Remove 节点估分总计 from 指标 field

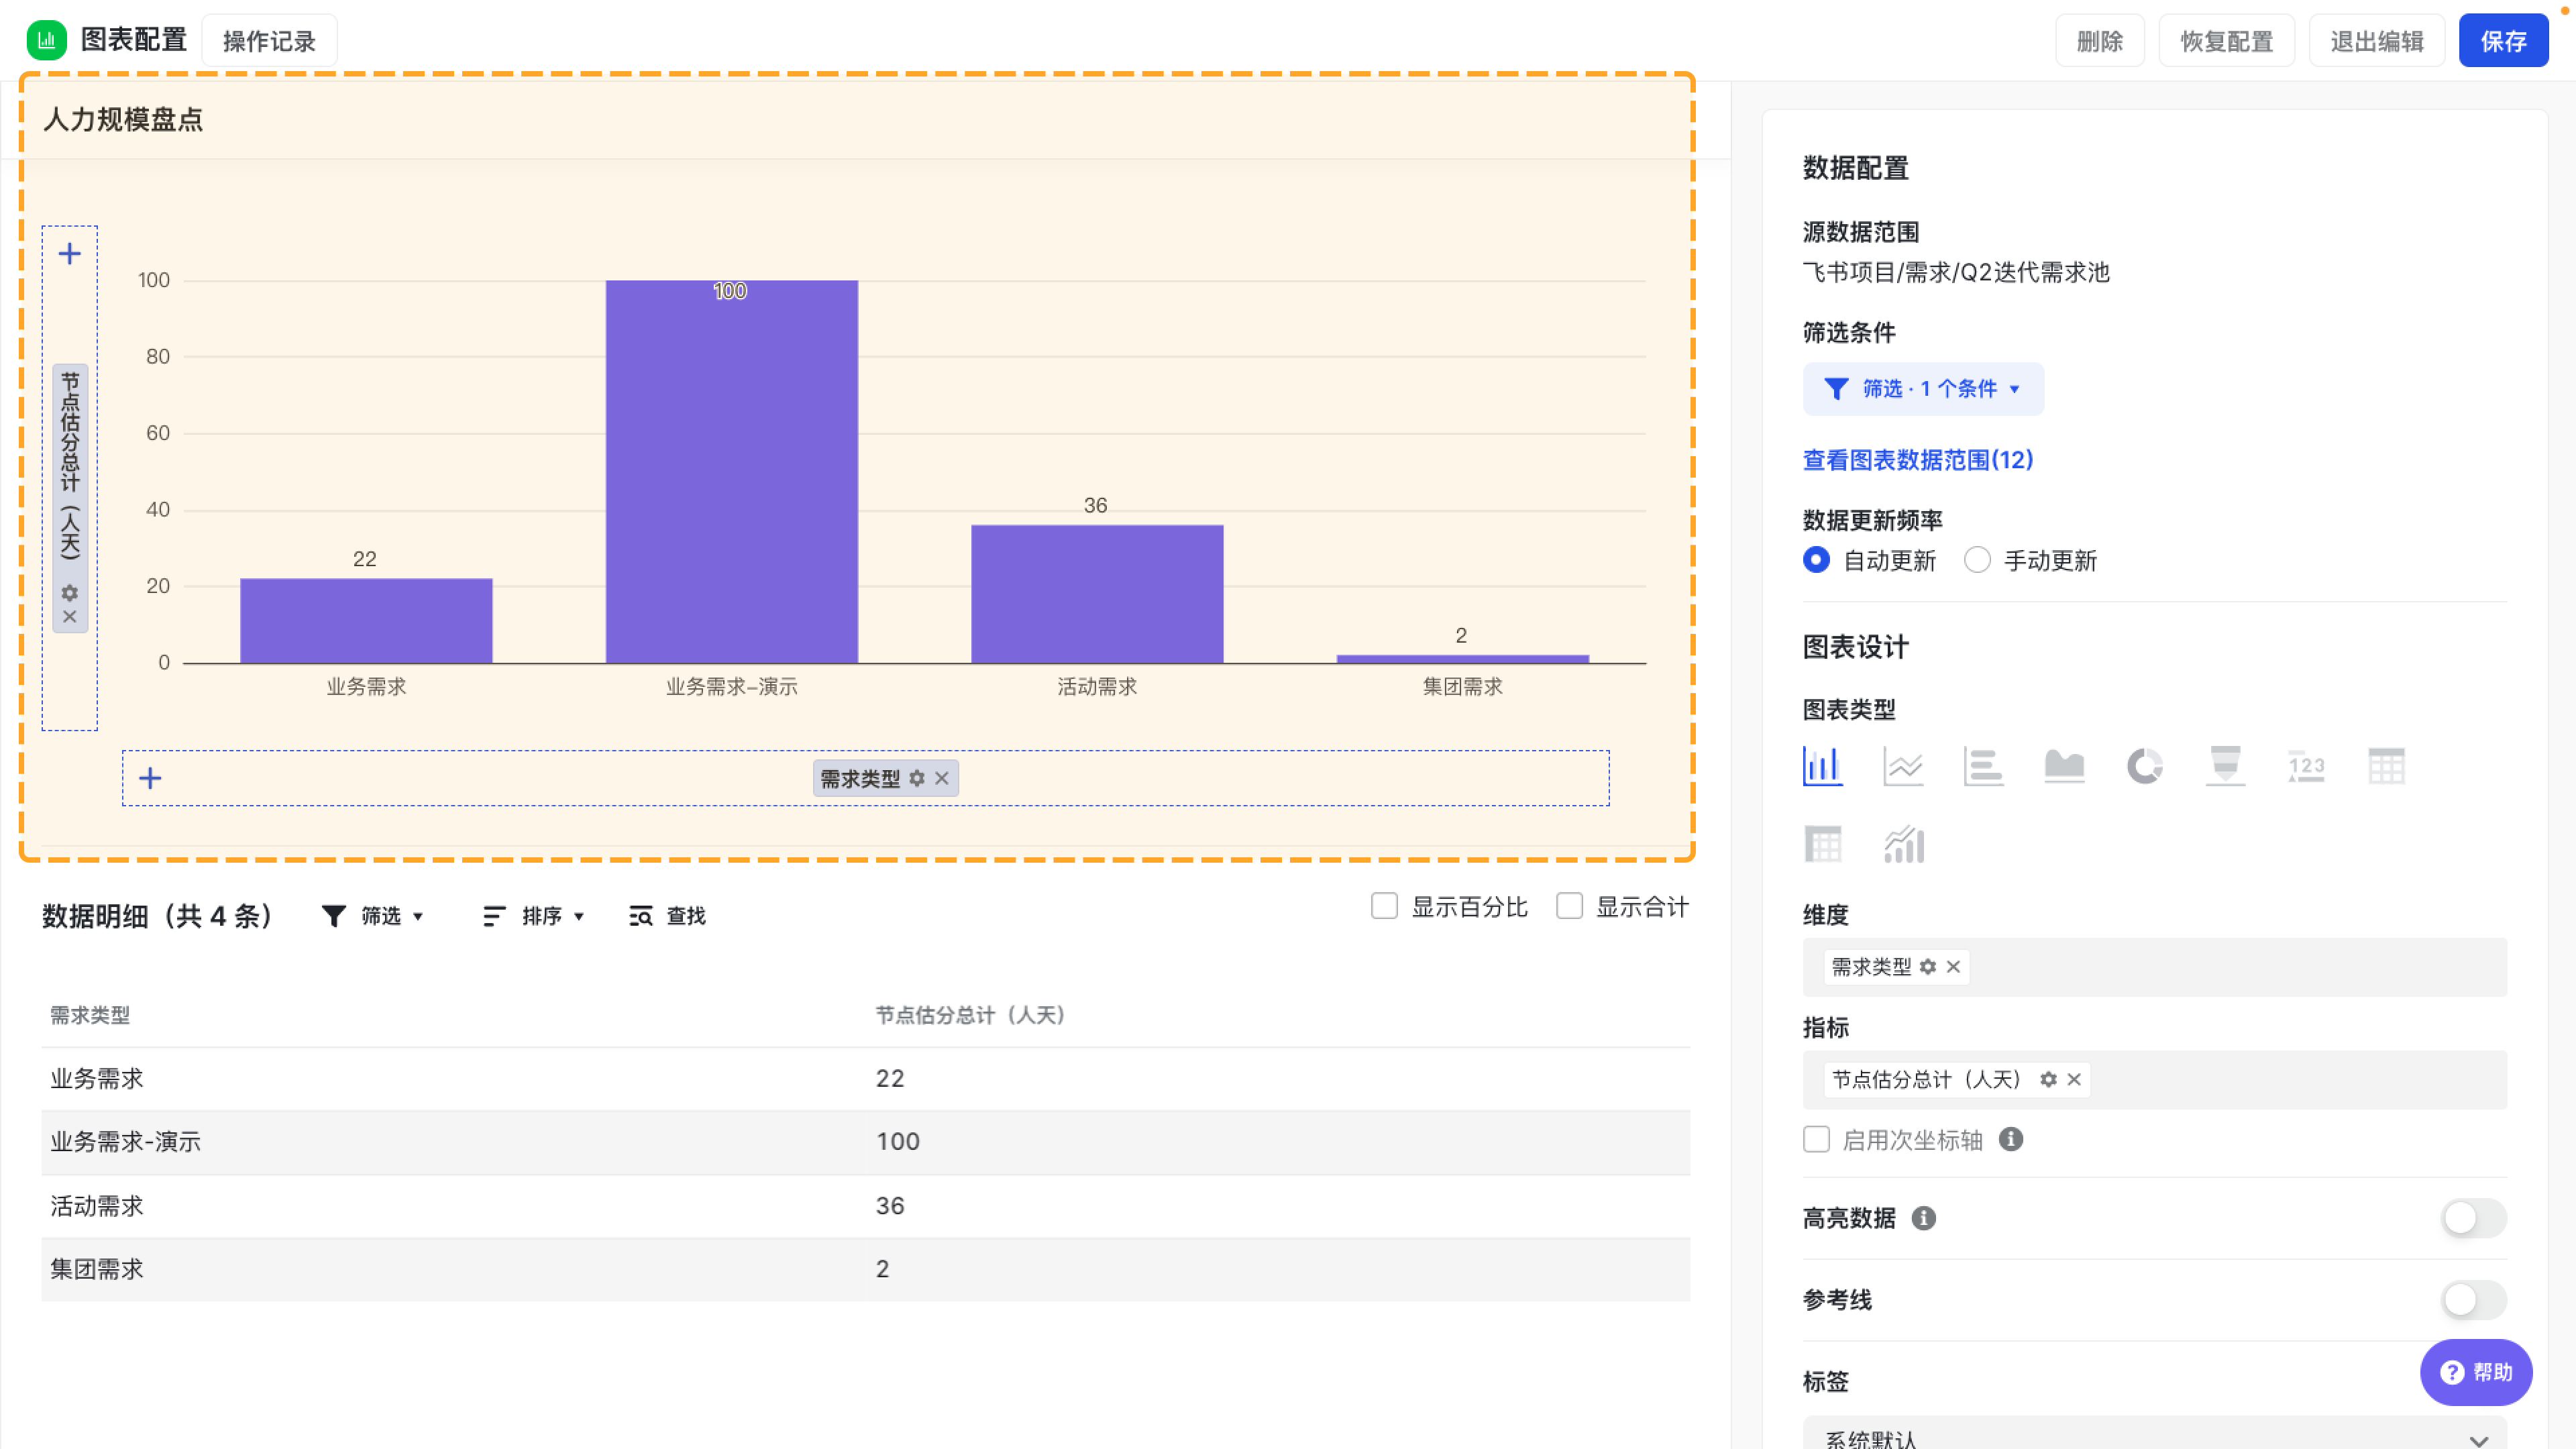(2074, 1080)
